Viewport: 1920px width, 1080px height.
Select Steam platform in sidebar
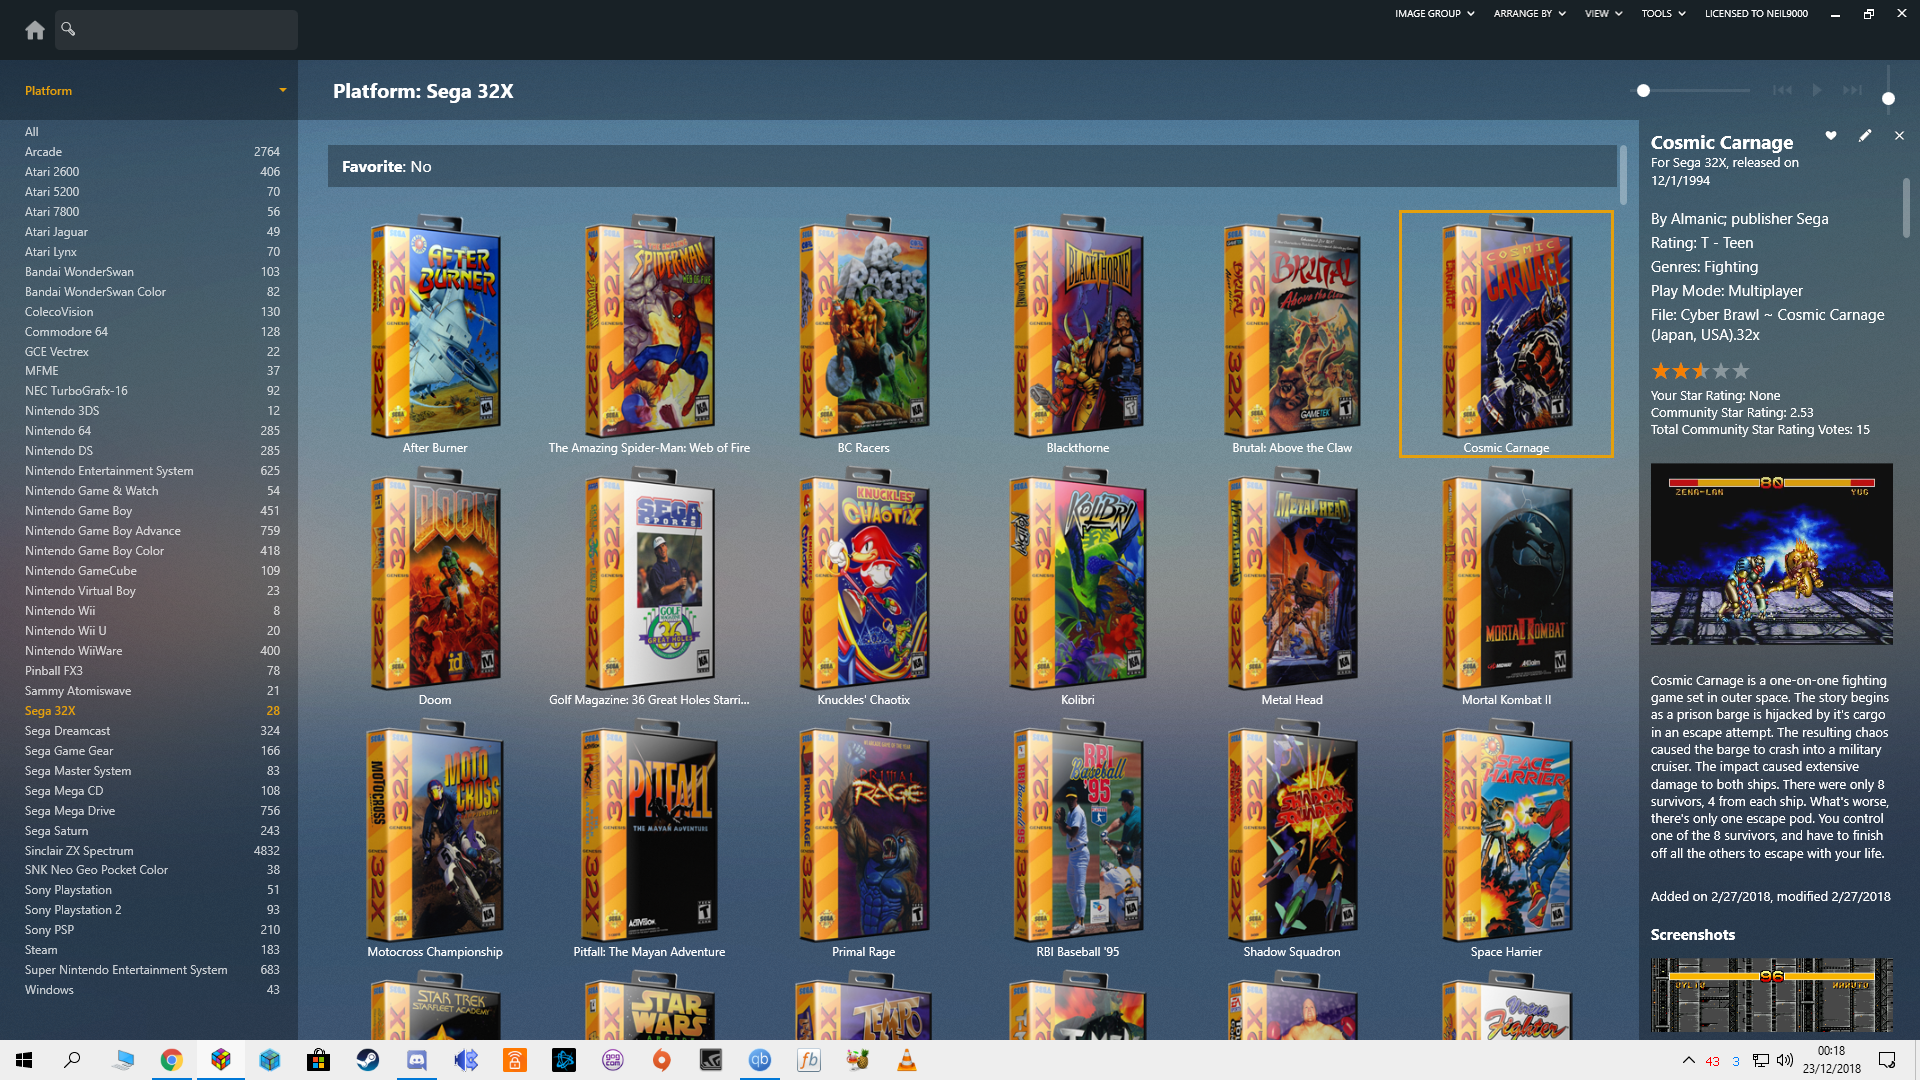pyautogui.click(x=152, y=950)
